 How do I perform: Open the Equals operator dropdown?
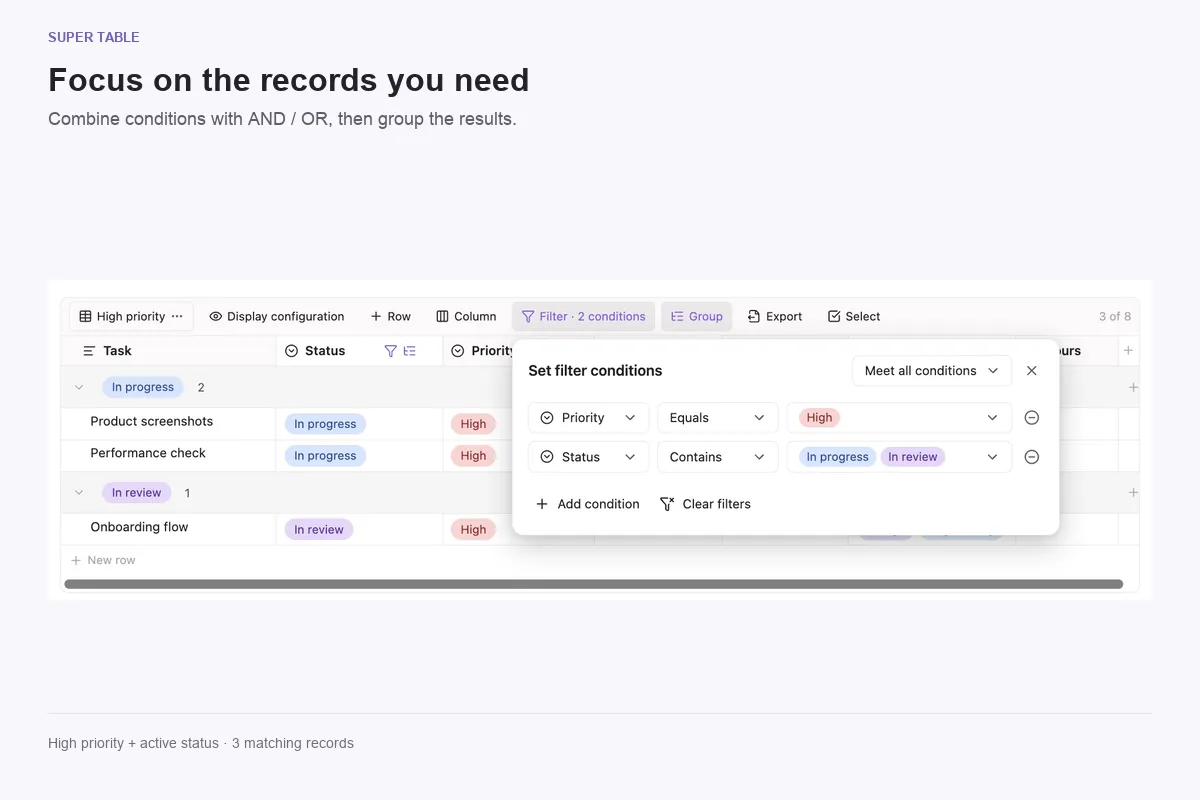717,418
